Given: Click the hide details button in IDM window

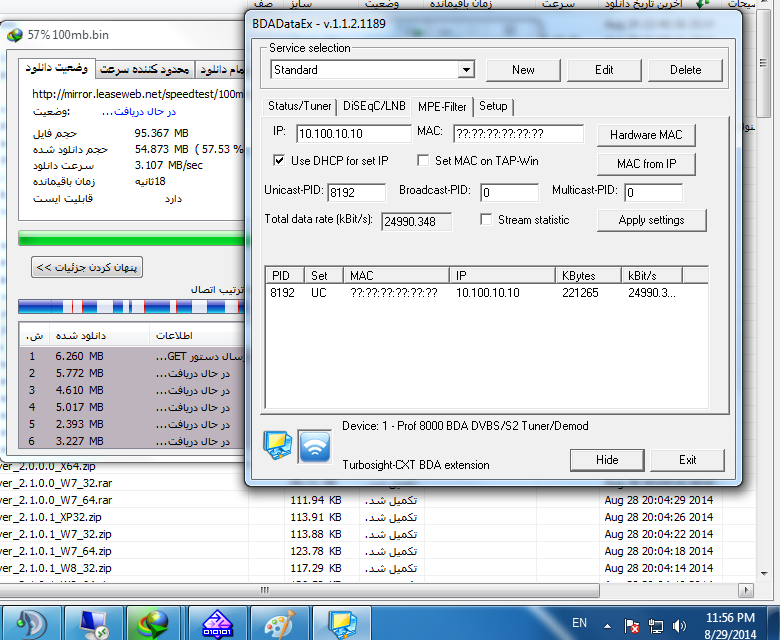Looking at the screenshot, I should 87,268.
